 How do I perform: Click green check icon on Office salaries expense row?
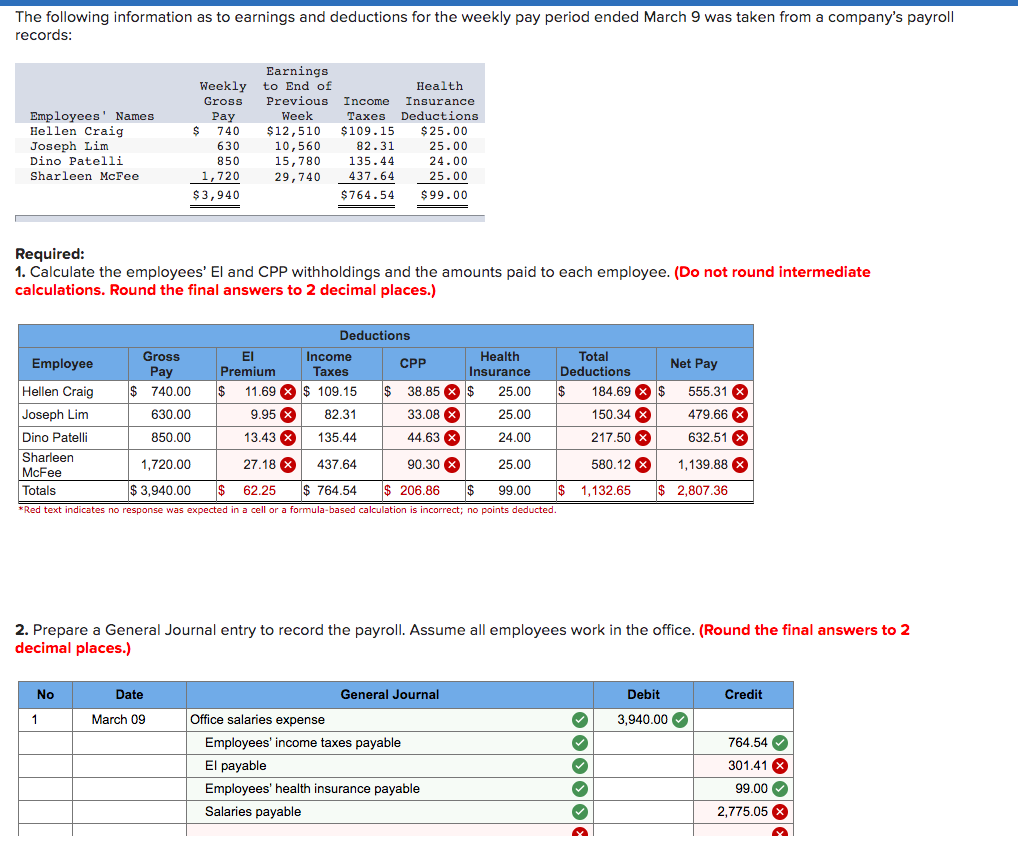[x=580, y=720]
